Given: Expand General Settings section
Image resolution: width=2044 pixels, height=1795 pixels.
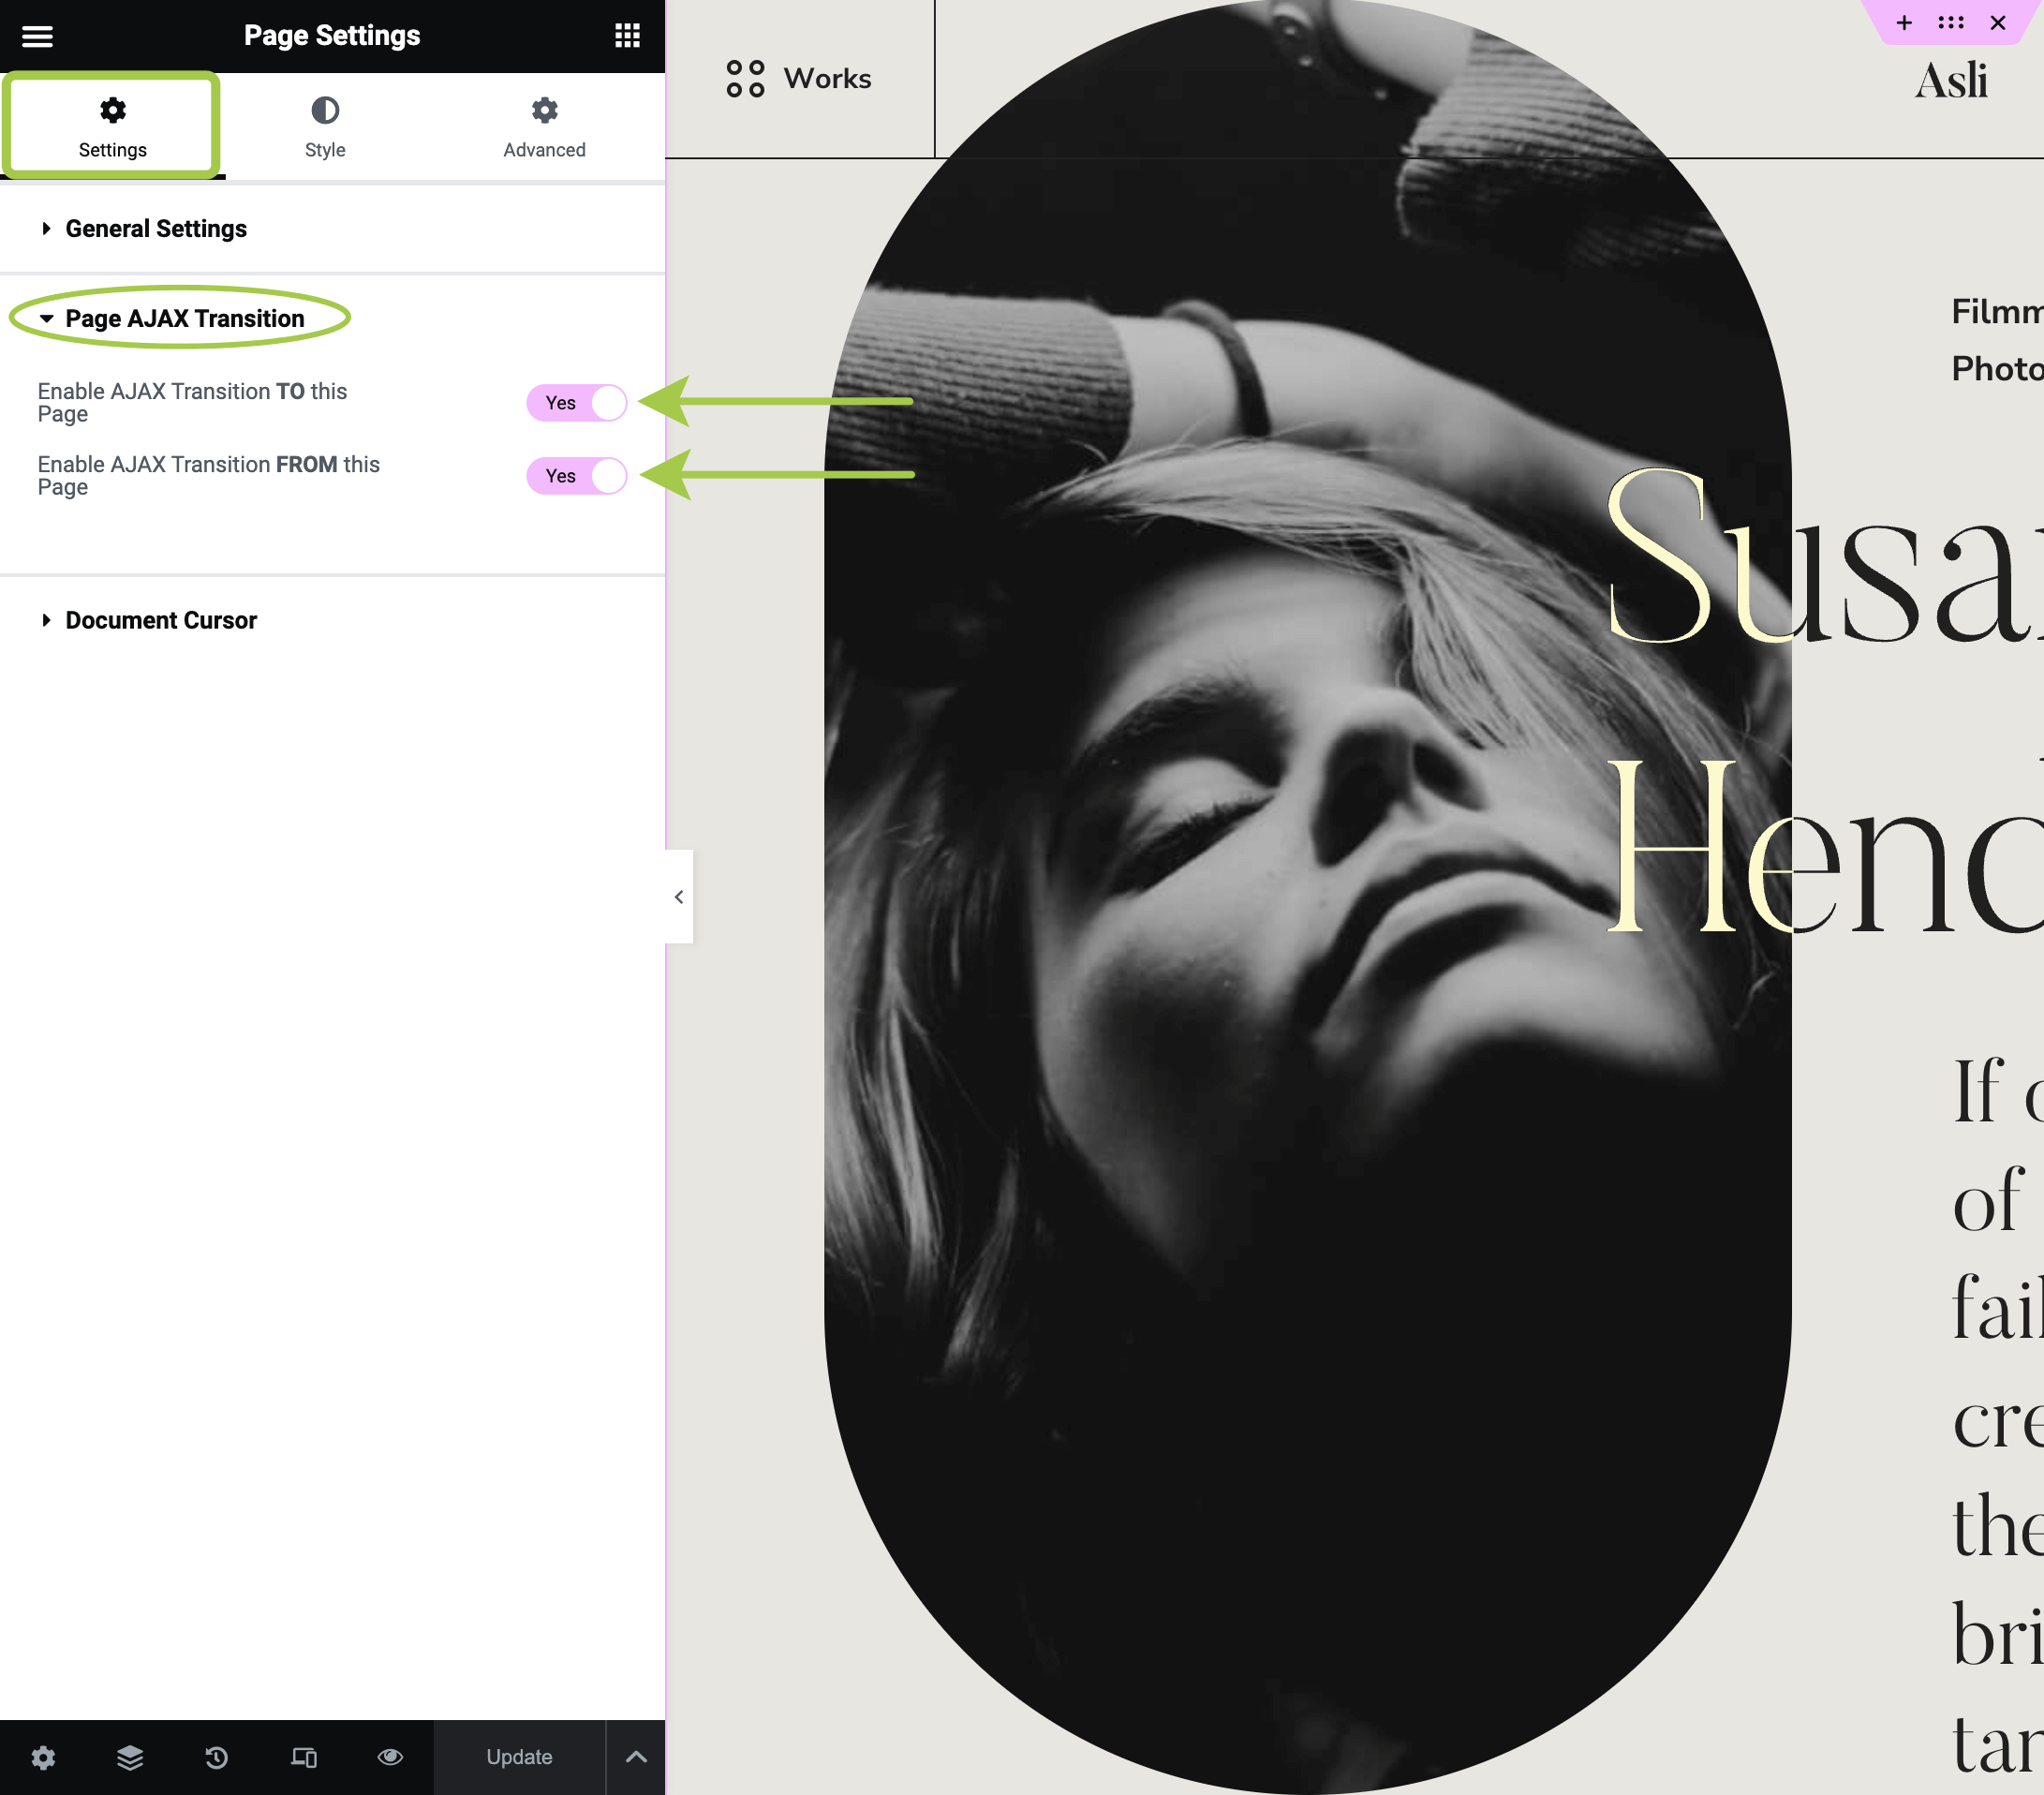Looking at the screenshot, I should 156,229.
